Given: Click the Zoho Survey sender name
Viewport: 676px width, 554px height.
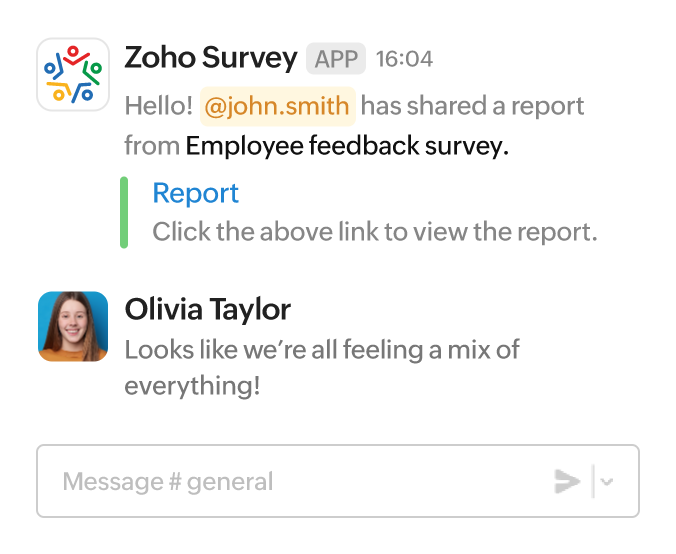Looking at the screenshot, I should pyautogui.click(x=210, y=59).
